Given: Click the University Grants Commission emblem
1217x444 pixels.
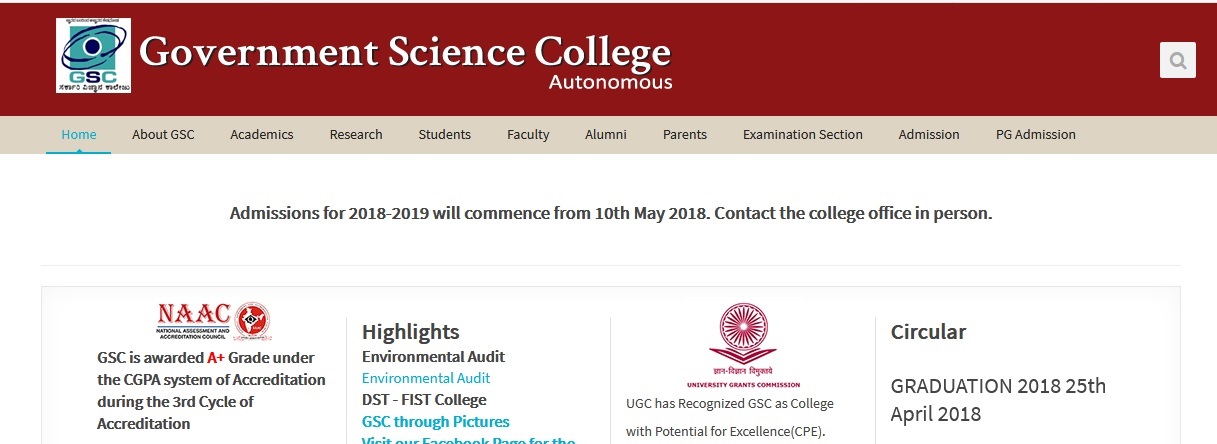Looking at the screenshot, I should [743, 345].
